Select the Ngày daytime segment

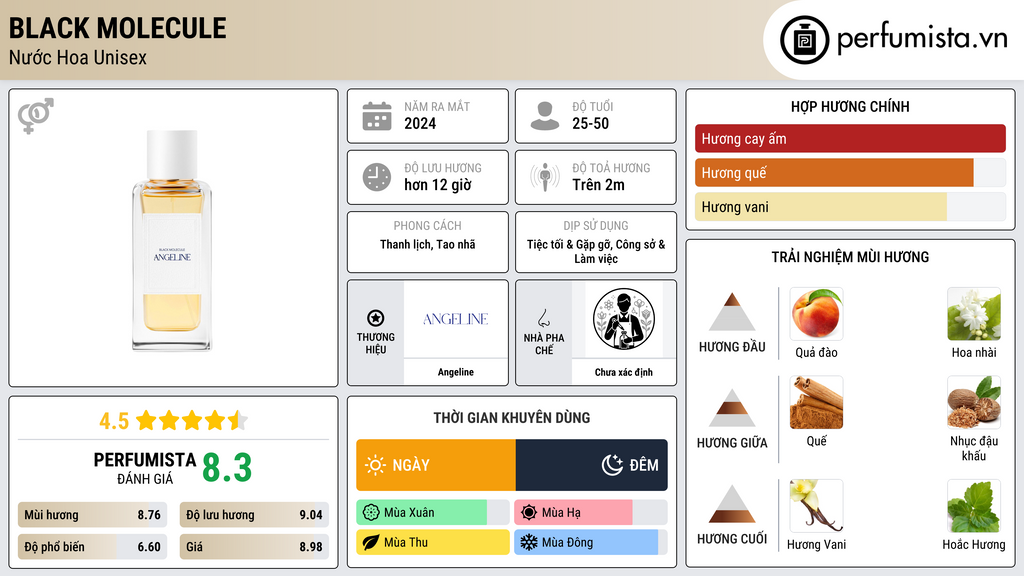pos(436,465)
